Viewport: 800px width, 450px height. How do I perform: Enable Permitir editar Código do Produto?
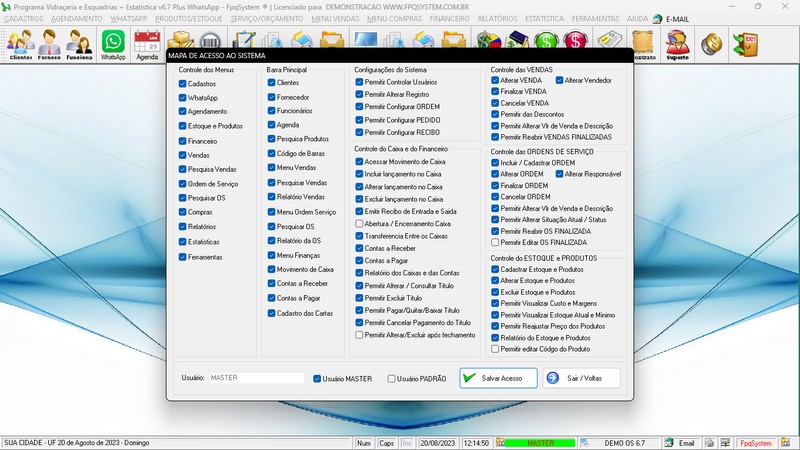(x=495, y=349)
